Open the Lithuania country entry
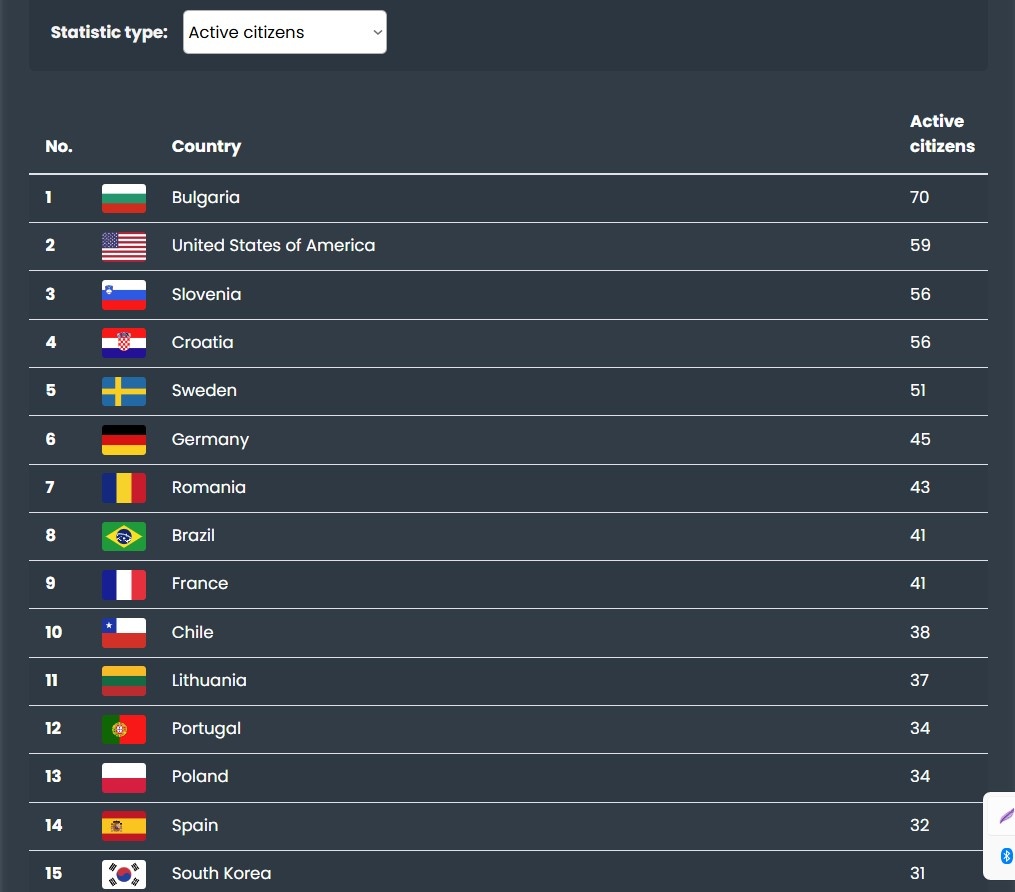1015x892 pixels. (209, 680)
